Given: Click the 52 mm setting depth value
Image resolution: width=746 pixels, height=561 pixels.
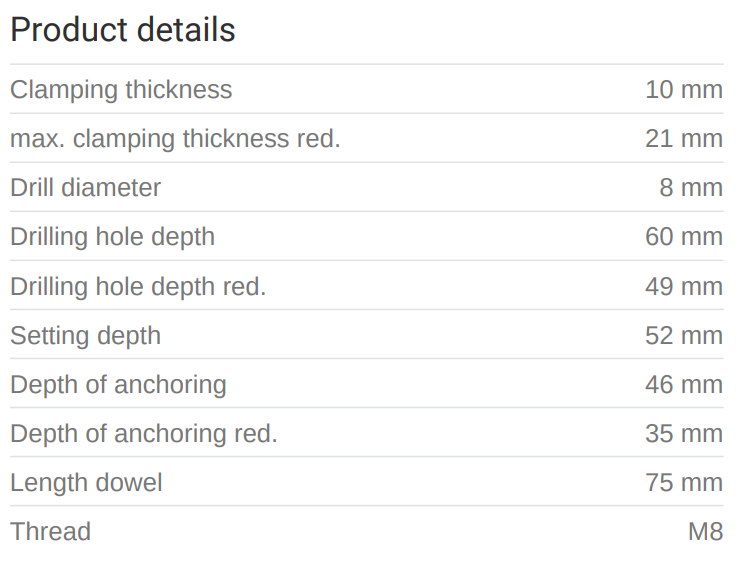Looking at the screenshot, I should click(684, 335).
